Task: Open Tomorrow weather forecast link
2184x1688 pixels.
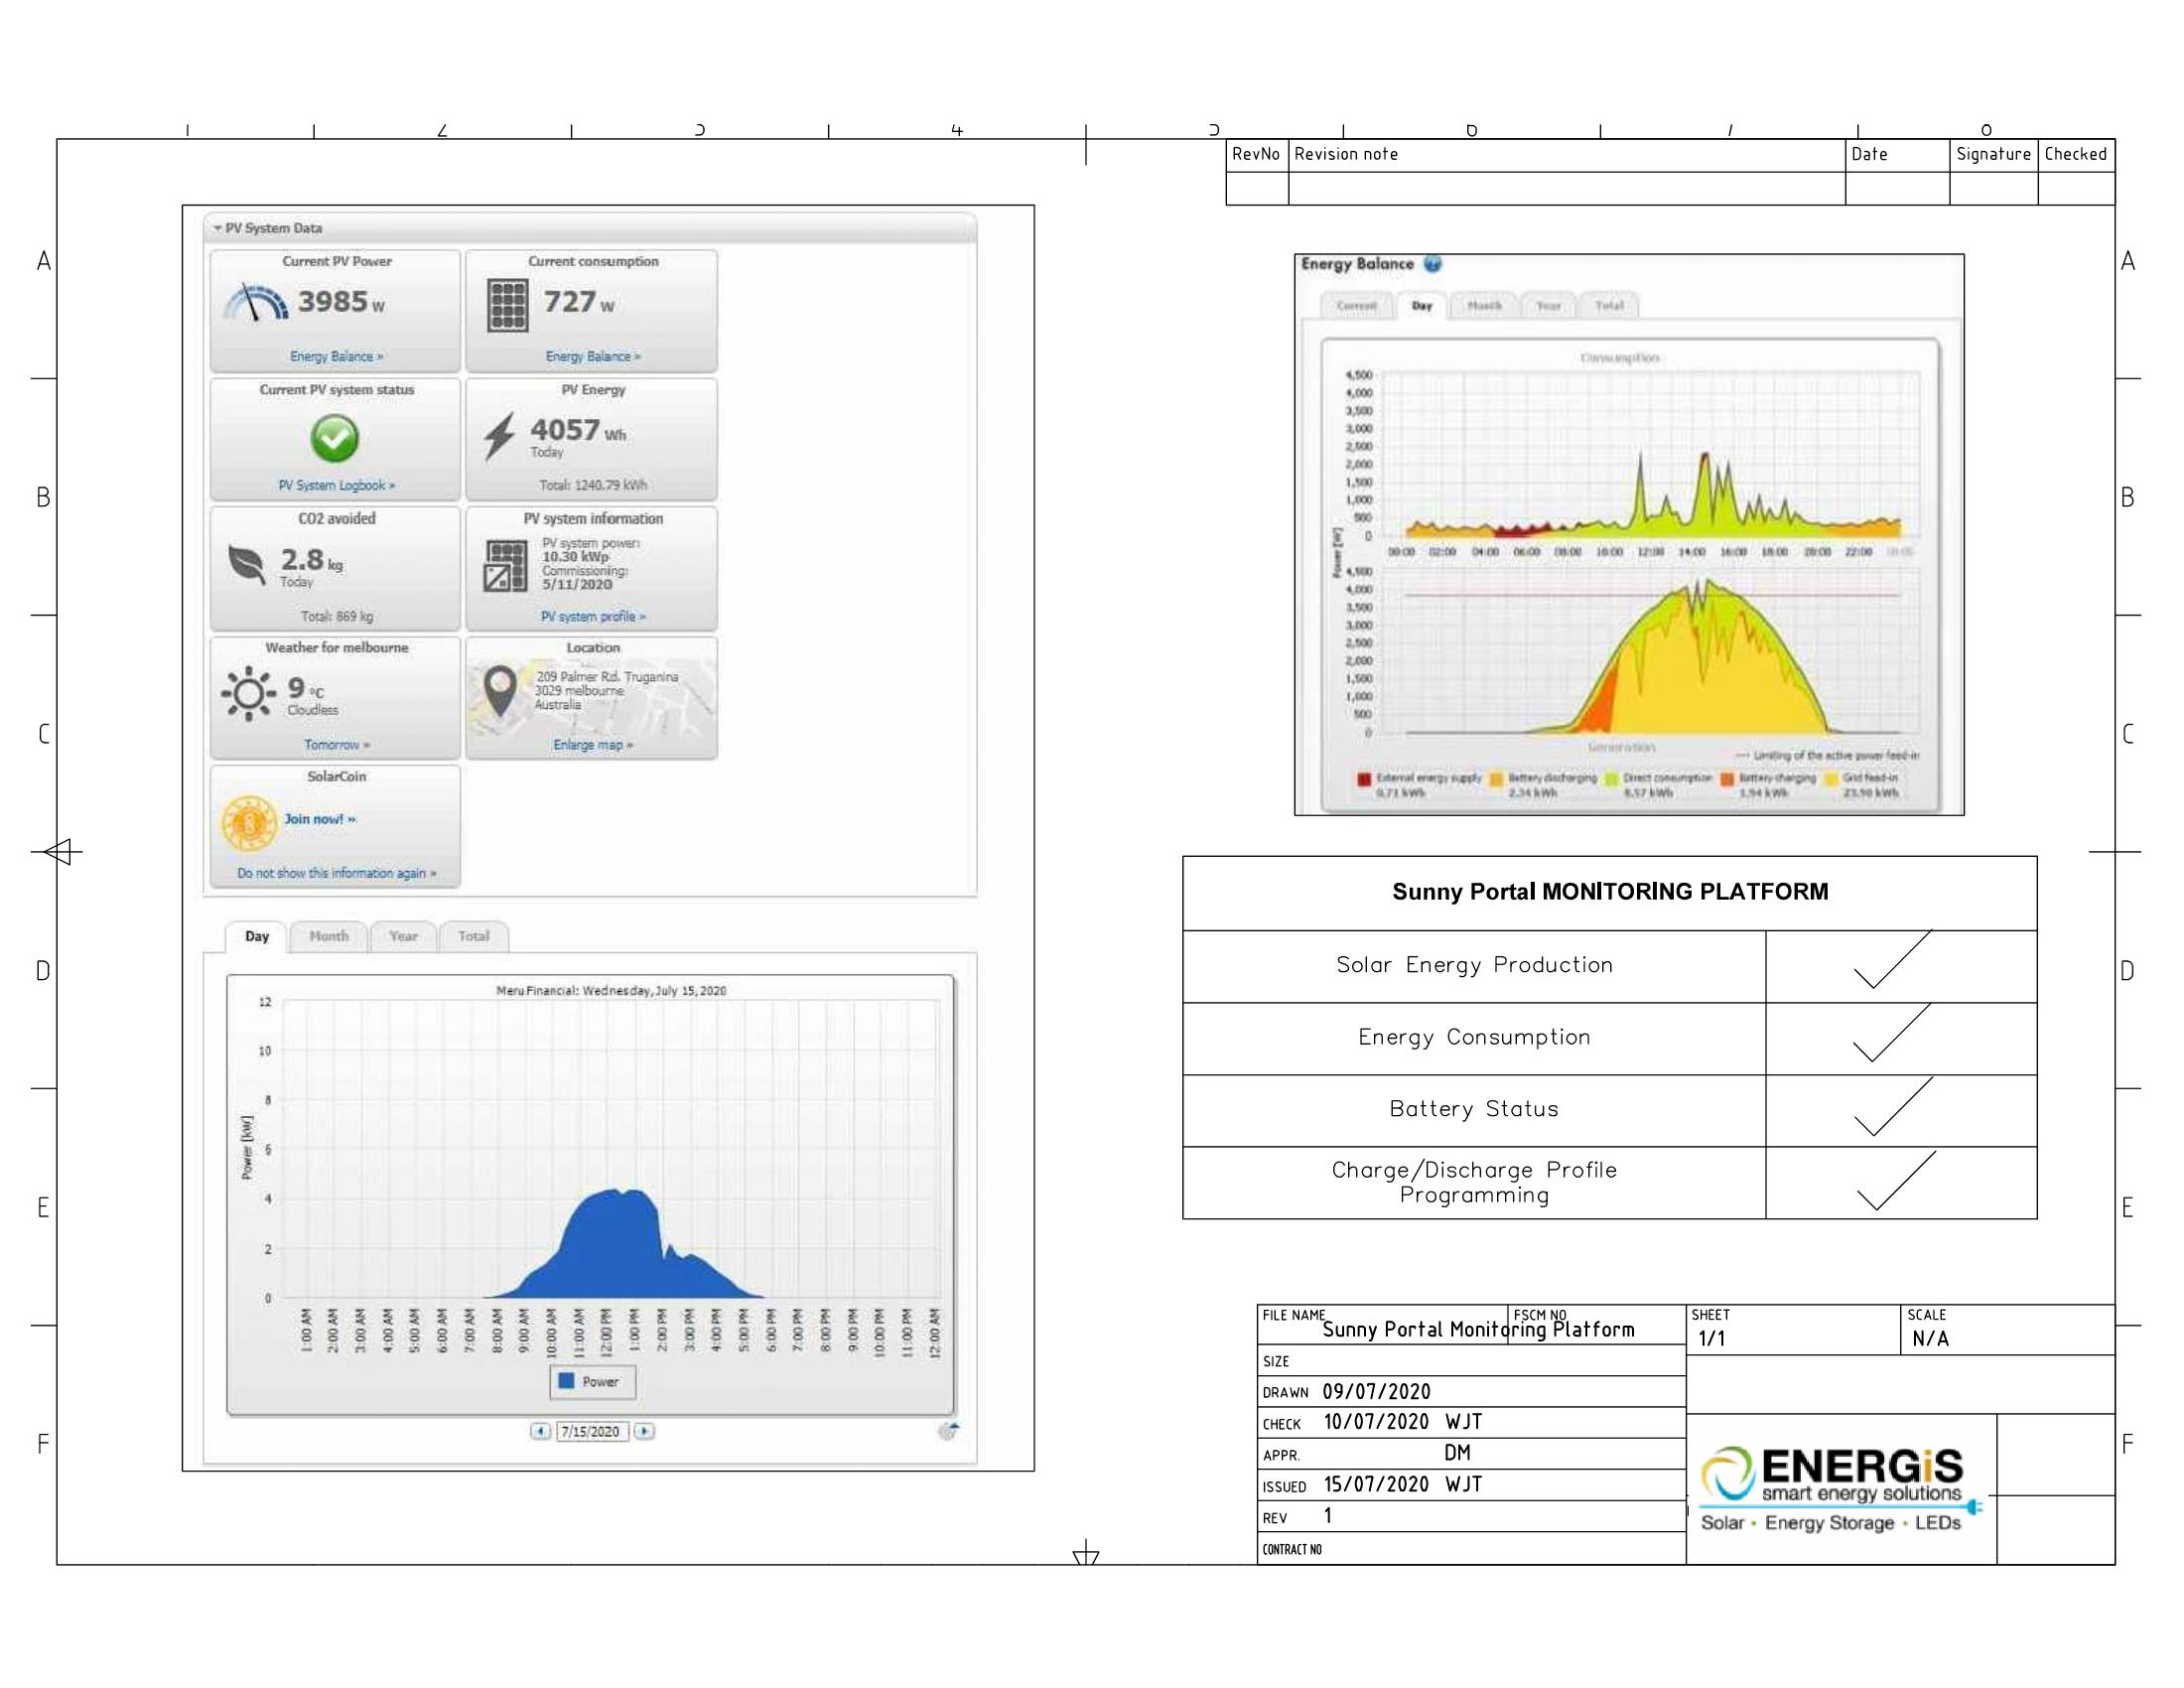Action: tap(336, 745)
